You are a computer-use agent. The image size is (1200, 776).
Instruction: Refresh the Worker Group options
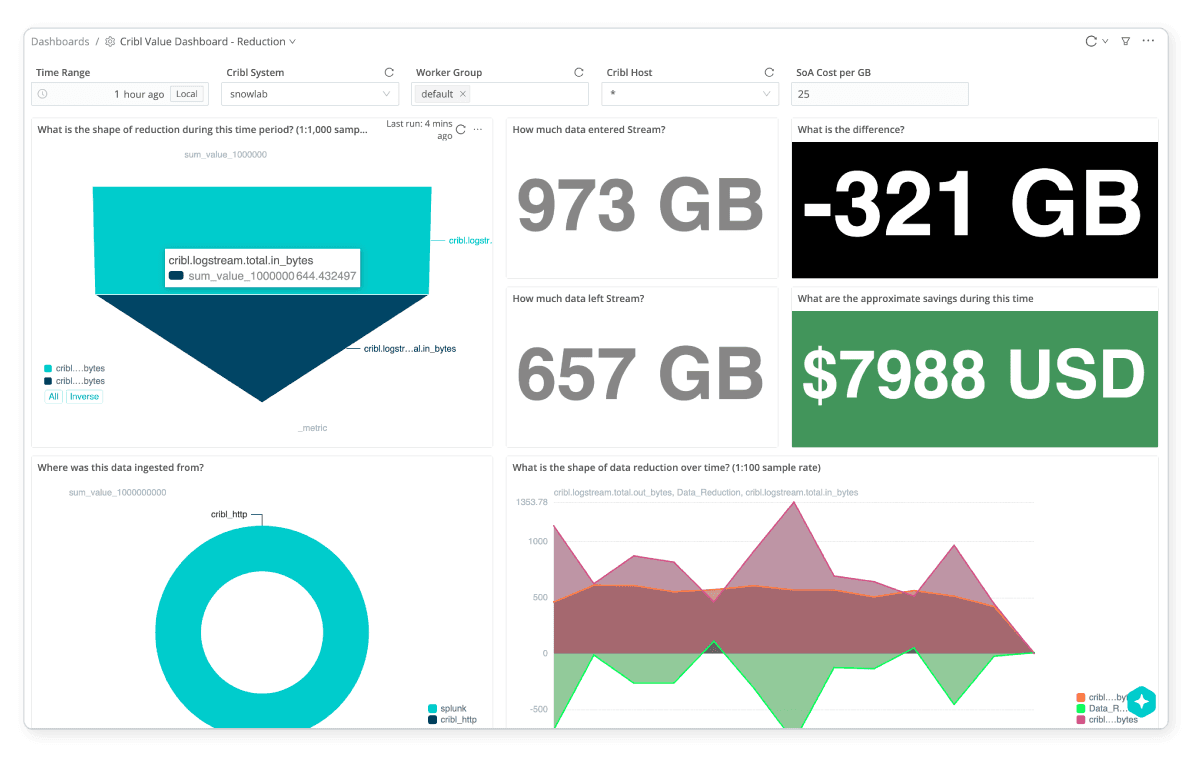point(578,73)
